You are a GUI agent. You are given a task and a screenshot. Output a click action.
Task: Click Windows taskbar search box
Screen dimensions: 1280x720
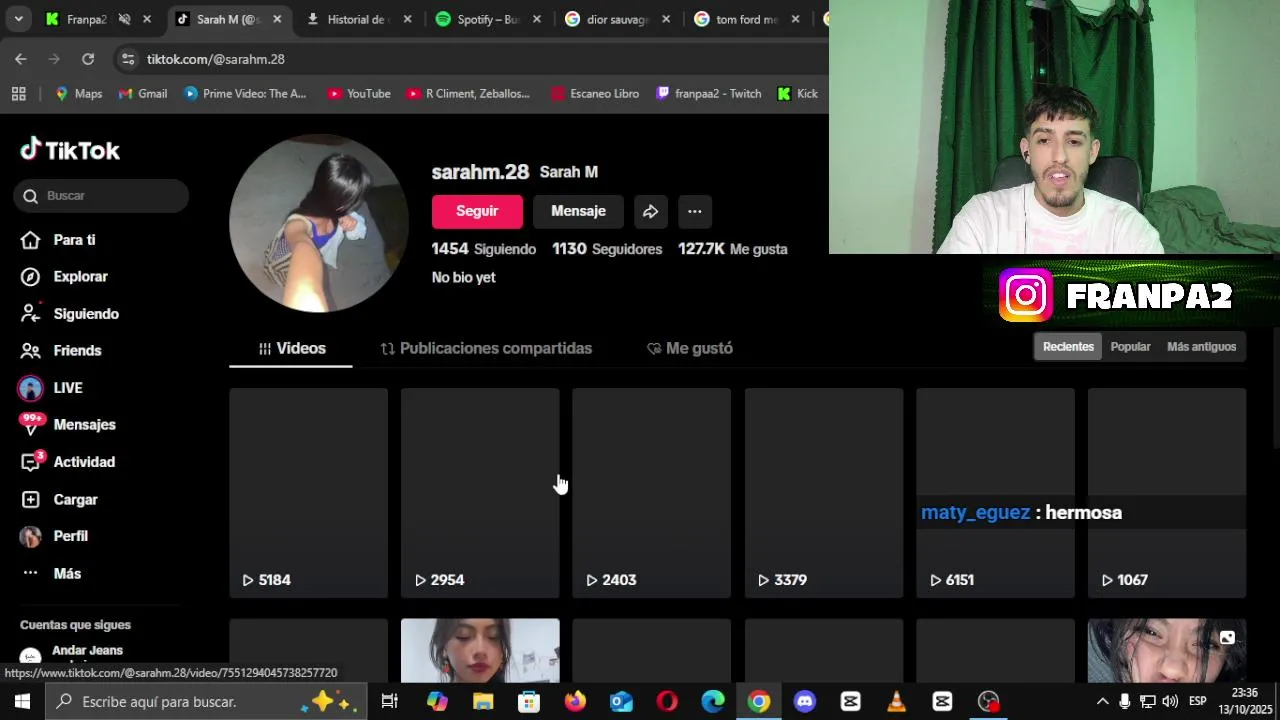pyautogui.click(x=204, y=701)
